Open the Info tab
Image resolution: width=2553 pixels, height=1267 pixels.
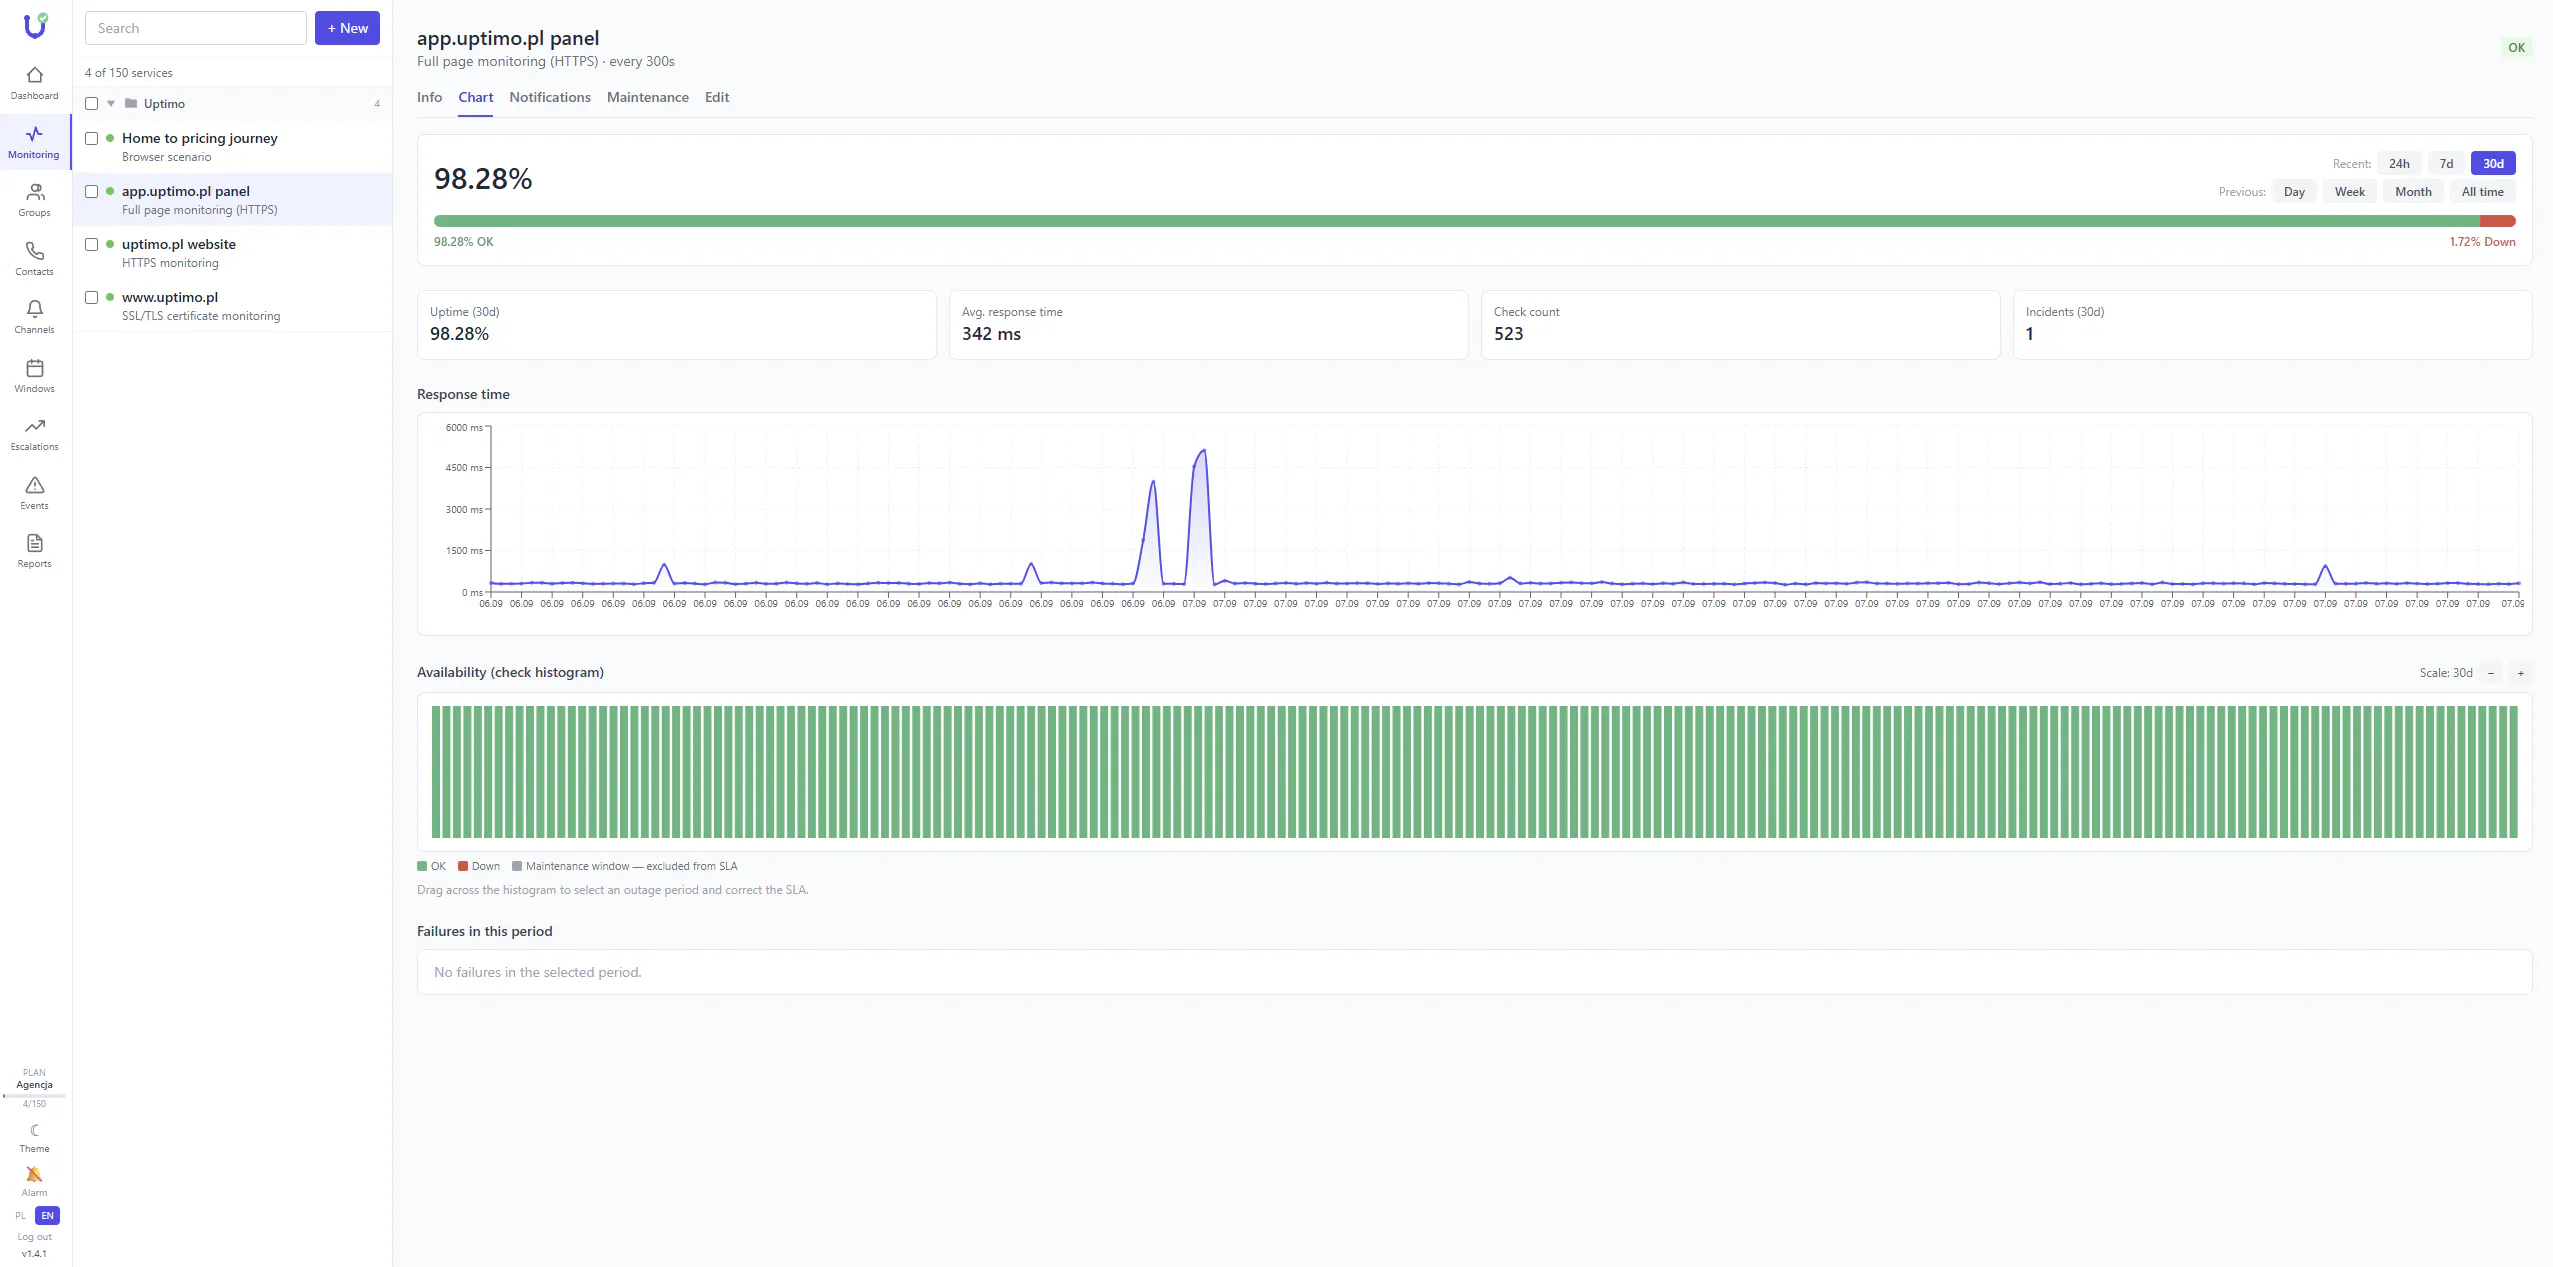(430, 97)
